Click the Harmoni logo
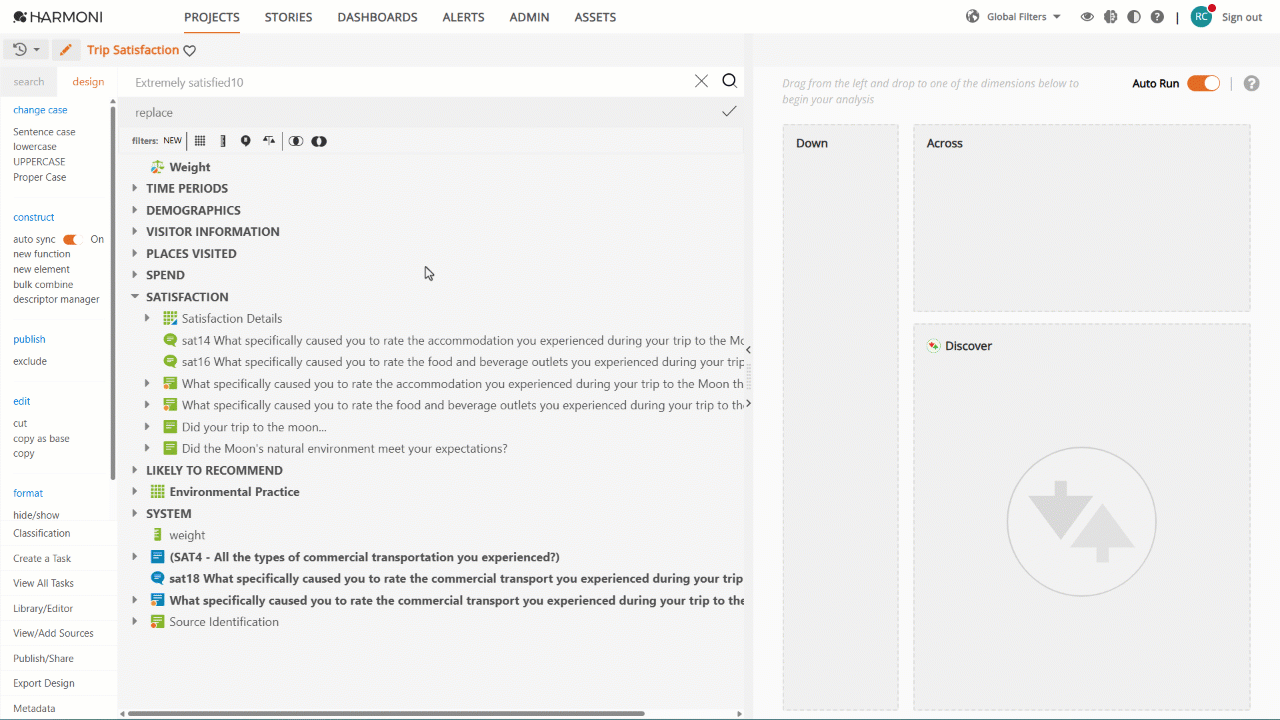1280x720 pixels. tap(58, 17)
